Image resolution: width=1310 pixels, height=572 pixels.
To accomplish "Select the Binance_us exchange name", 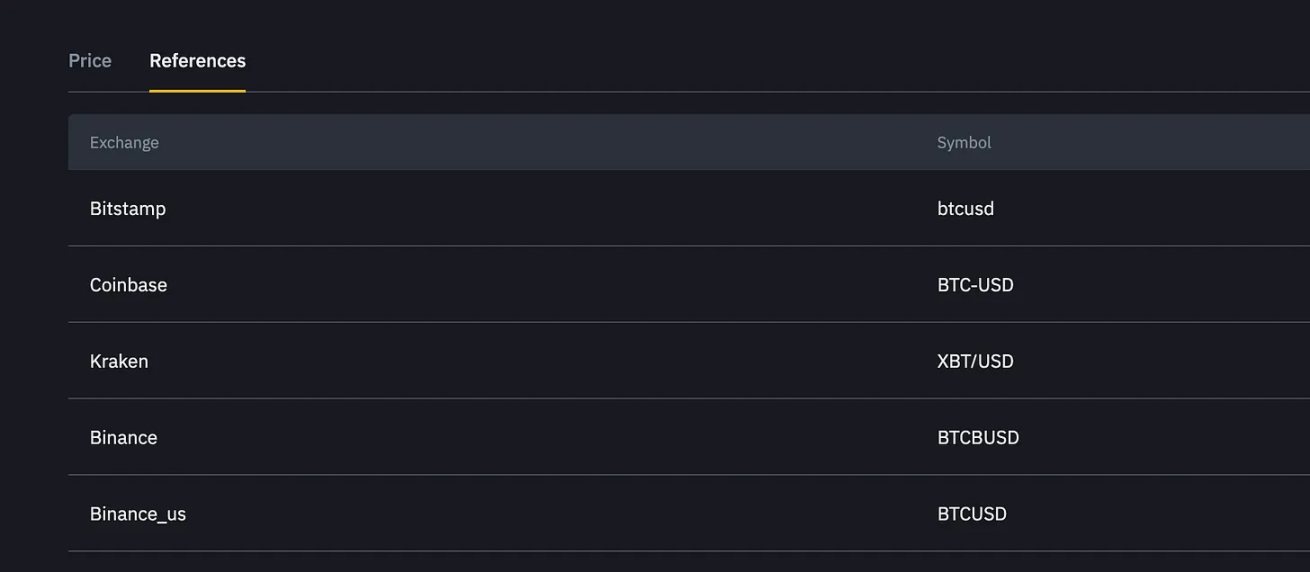I will click(x=138, y=514).
